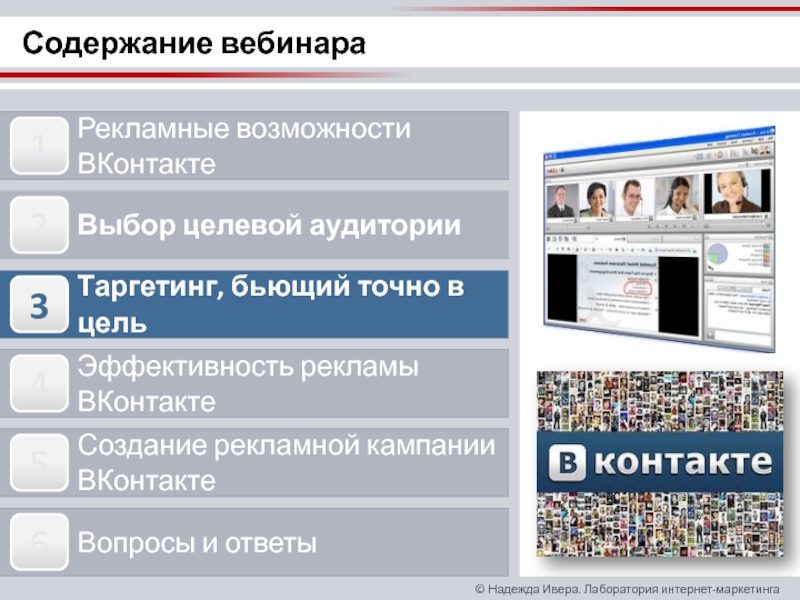Click the VK 'B' logo square
800x600 pixels.
pyautogui.click(x=567, y=463)
